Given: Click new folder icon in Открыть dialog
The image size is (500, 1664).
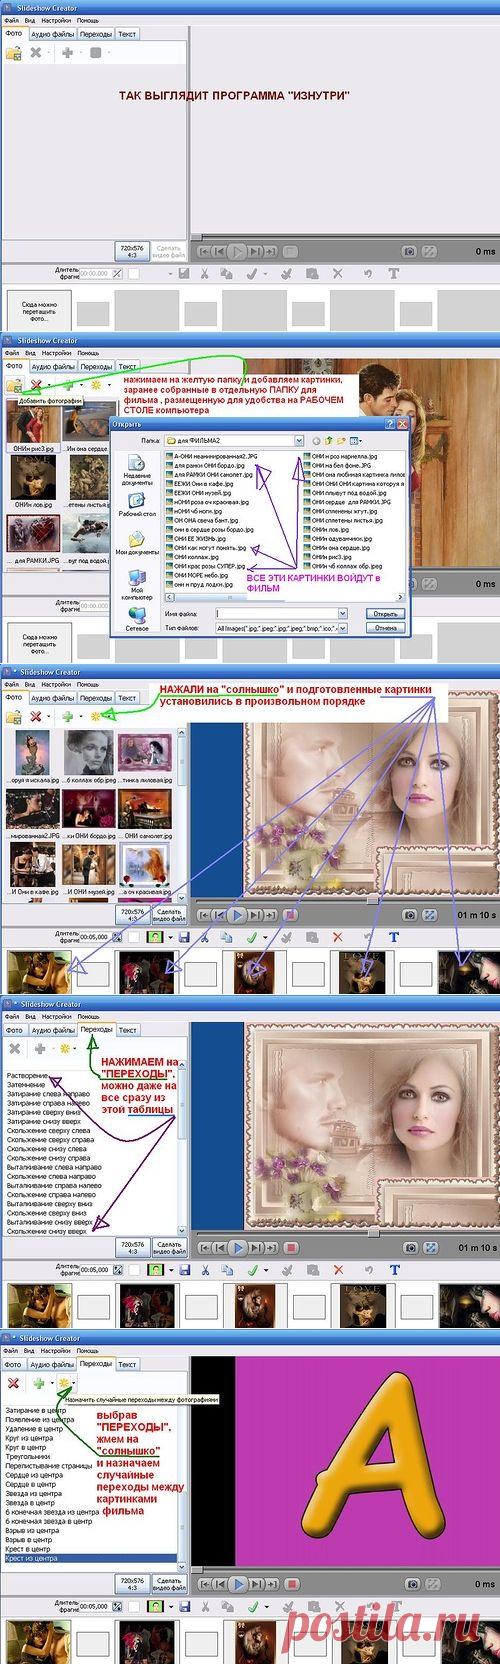Looking at the screenshot, I should click(x=341, y=439).
